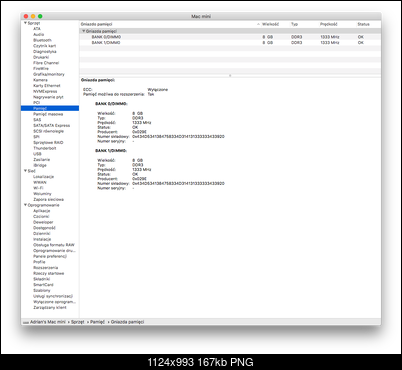Collapse the Sieć section in sidebar
The width and height of the screenshot is (402, 370).
click(25, 171)
